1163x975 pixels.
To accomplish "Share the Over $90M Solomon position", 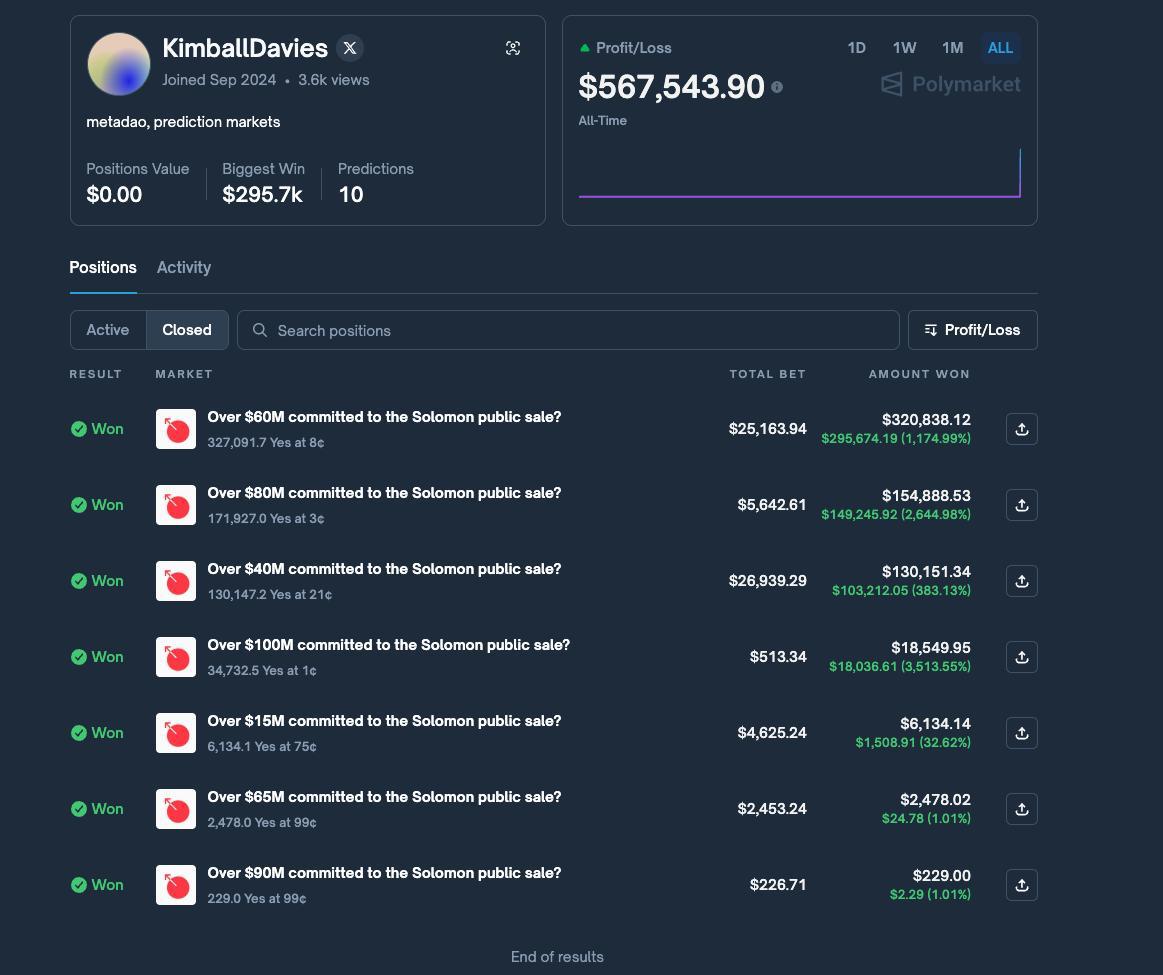I will pyautogui.click(x=1021, y=885).
